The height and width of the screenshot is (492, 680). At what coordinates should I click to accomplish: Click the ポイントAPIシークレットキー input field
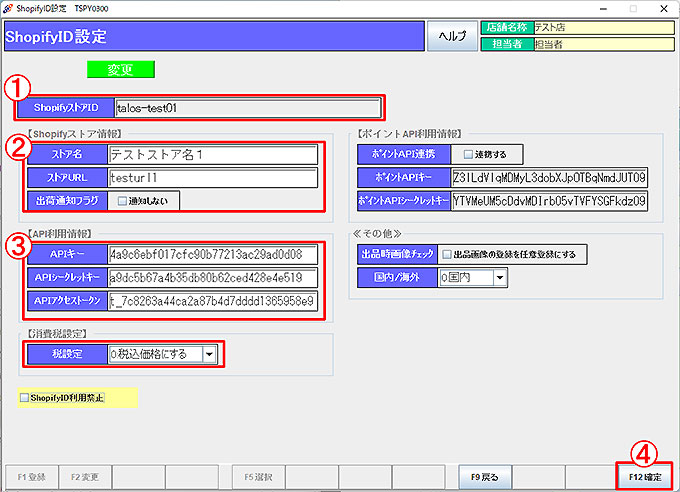(x=549, y=201)
